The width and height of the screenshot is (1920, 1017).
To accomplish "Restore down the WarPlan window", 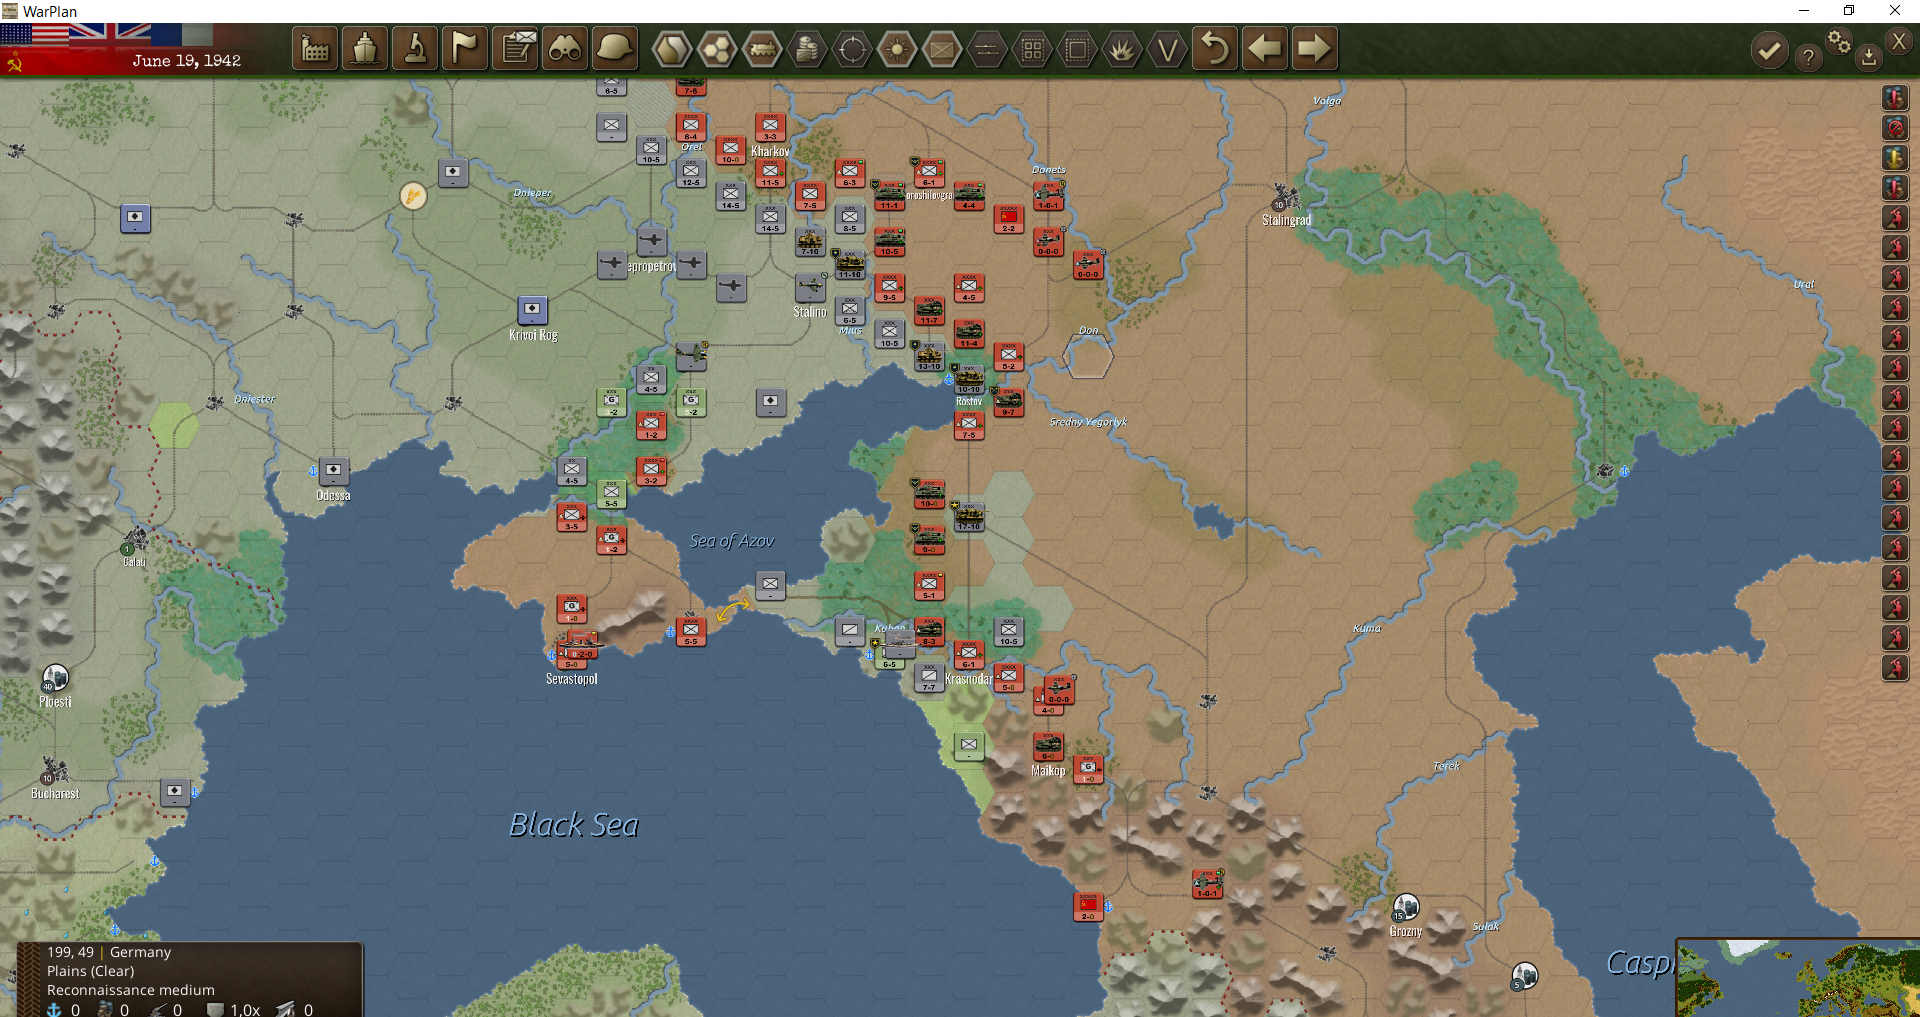I will 1849,11.
